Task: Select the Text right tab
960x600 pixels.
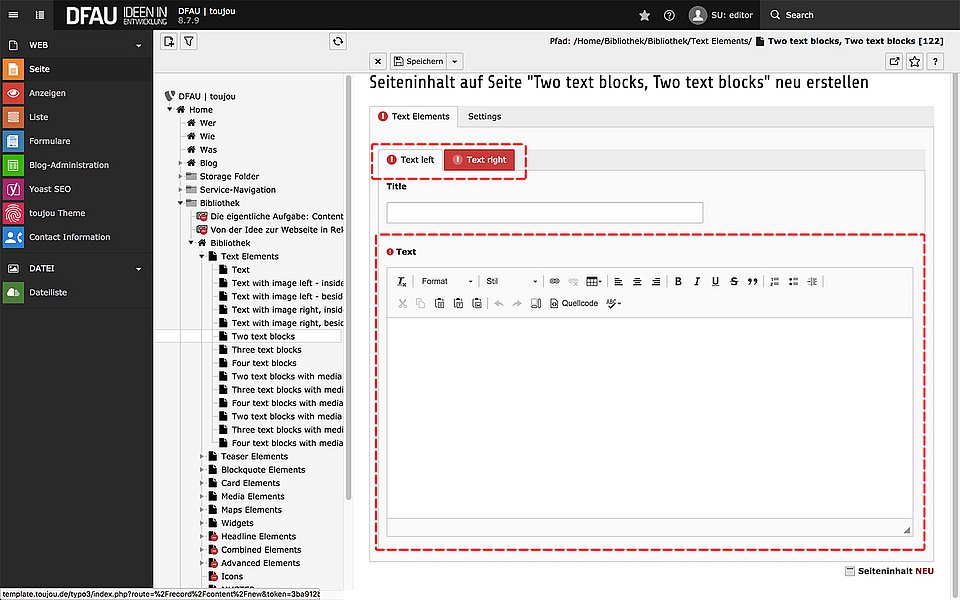Action: tap(479, 160)
